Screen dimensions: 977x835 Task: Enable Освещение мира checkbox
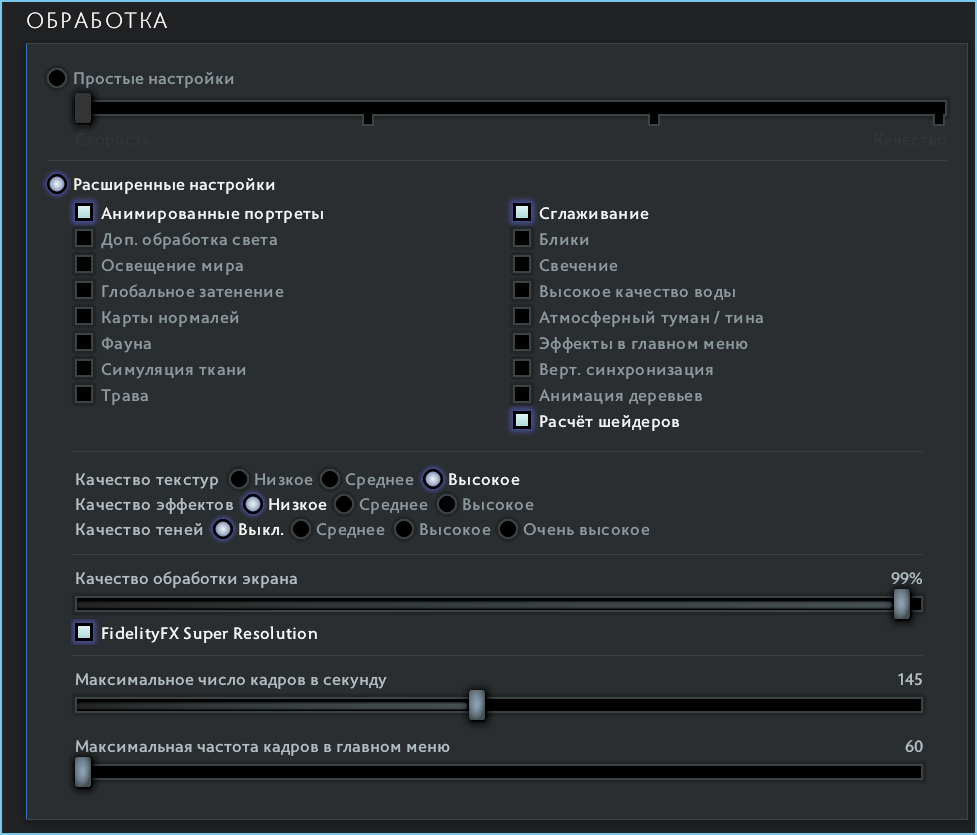point(84,265)
